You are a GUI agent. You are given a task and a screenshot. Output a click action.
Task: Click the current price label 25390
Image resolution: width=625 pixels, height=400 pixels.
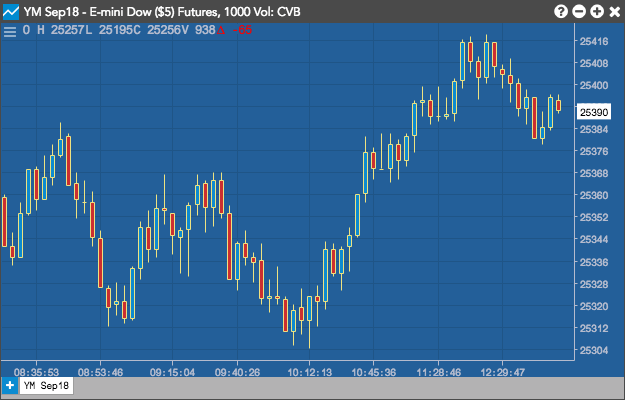click(x=594, y=112)
